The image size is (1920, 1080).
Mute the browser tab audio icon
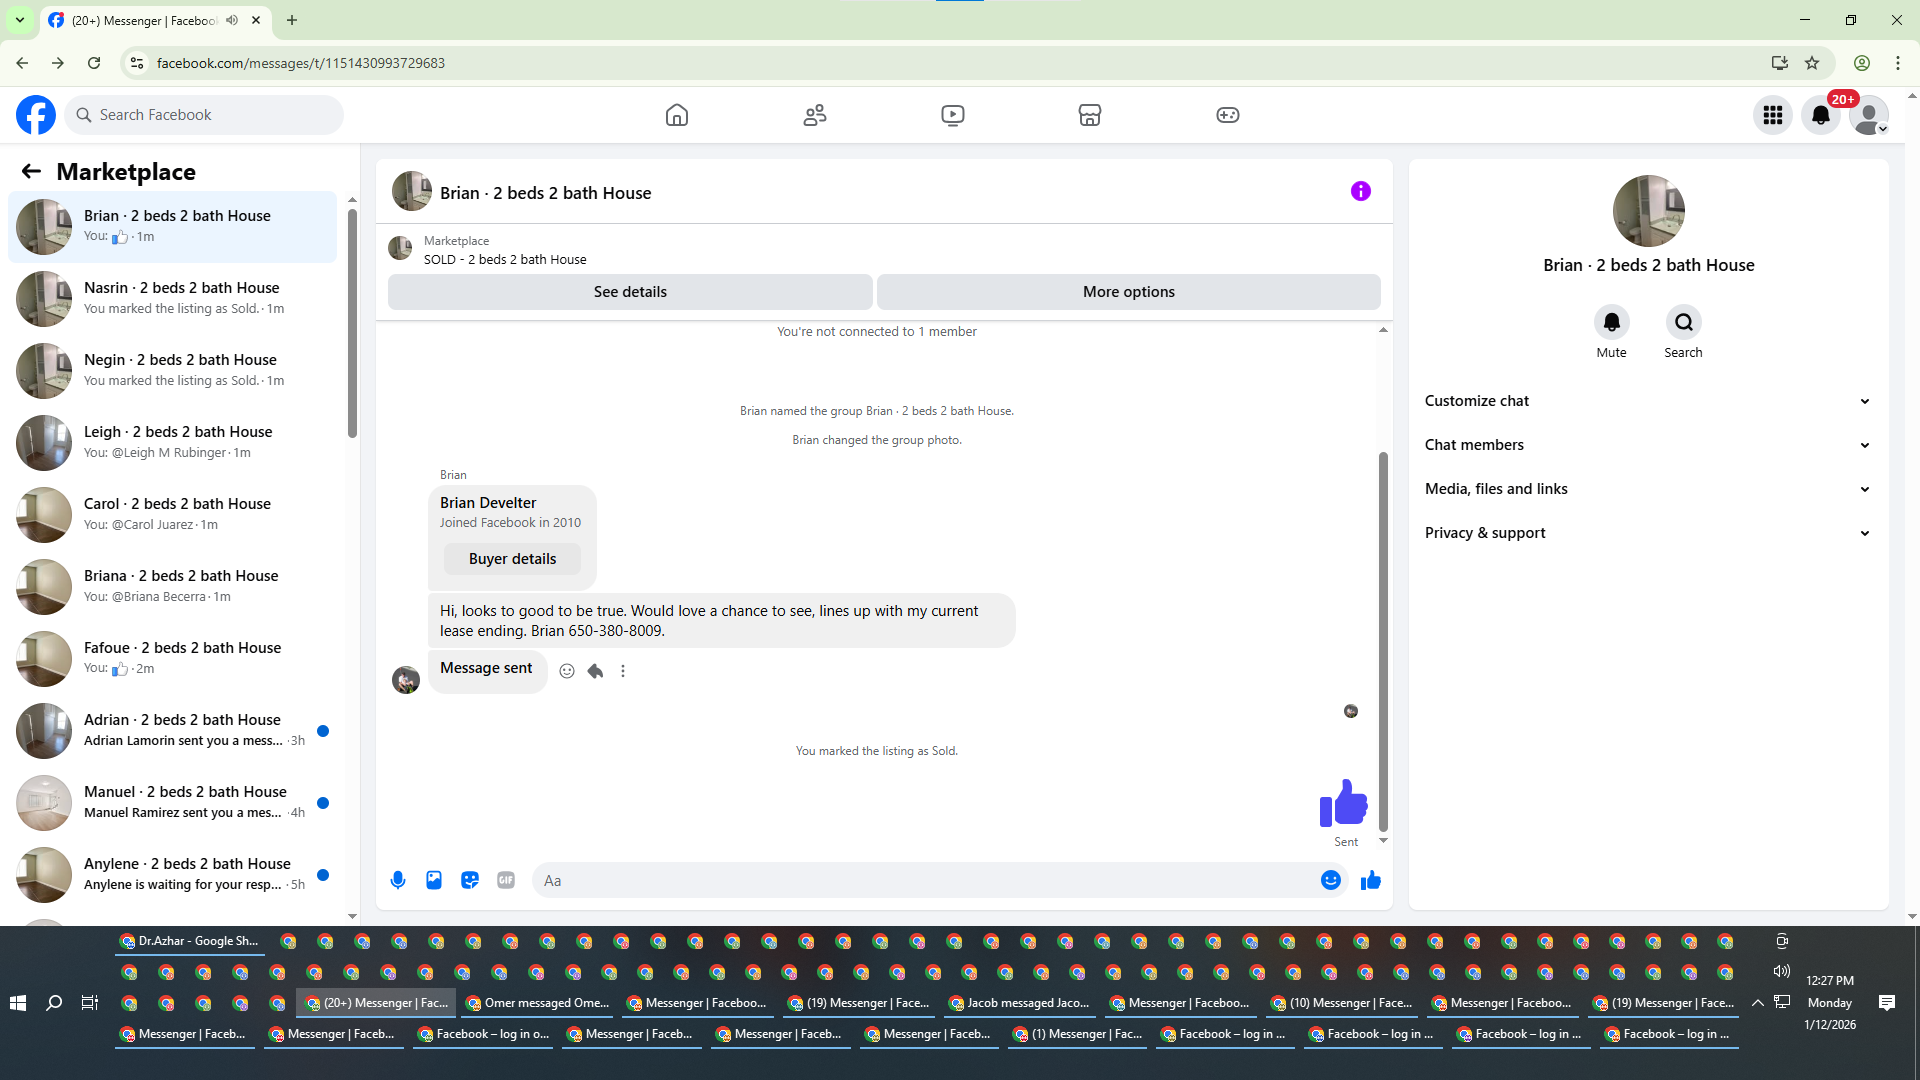point(232,20)
